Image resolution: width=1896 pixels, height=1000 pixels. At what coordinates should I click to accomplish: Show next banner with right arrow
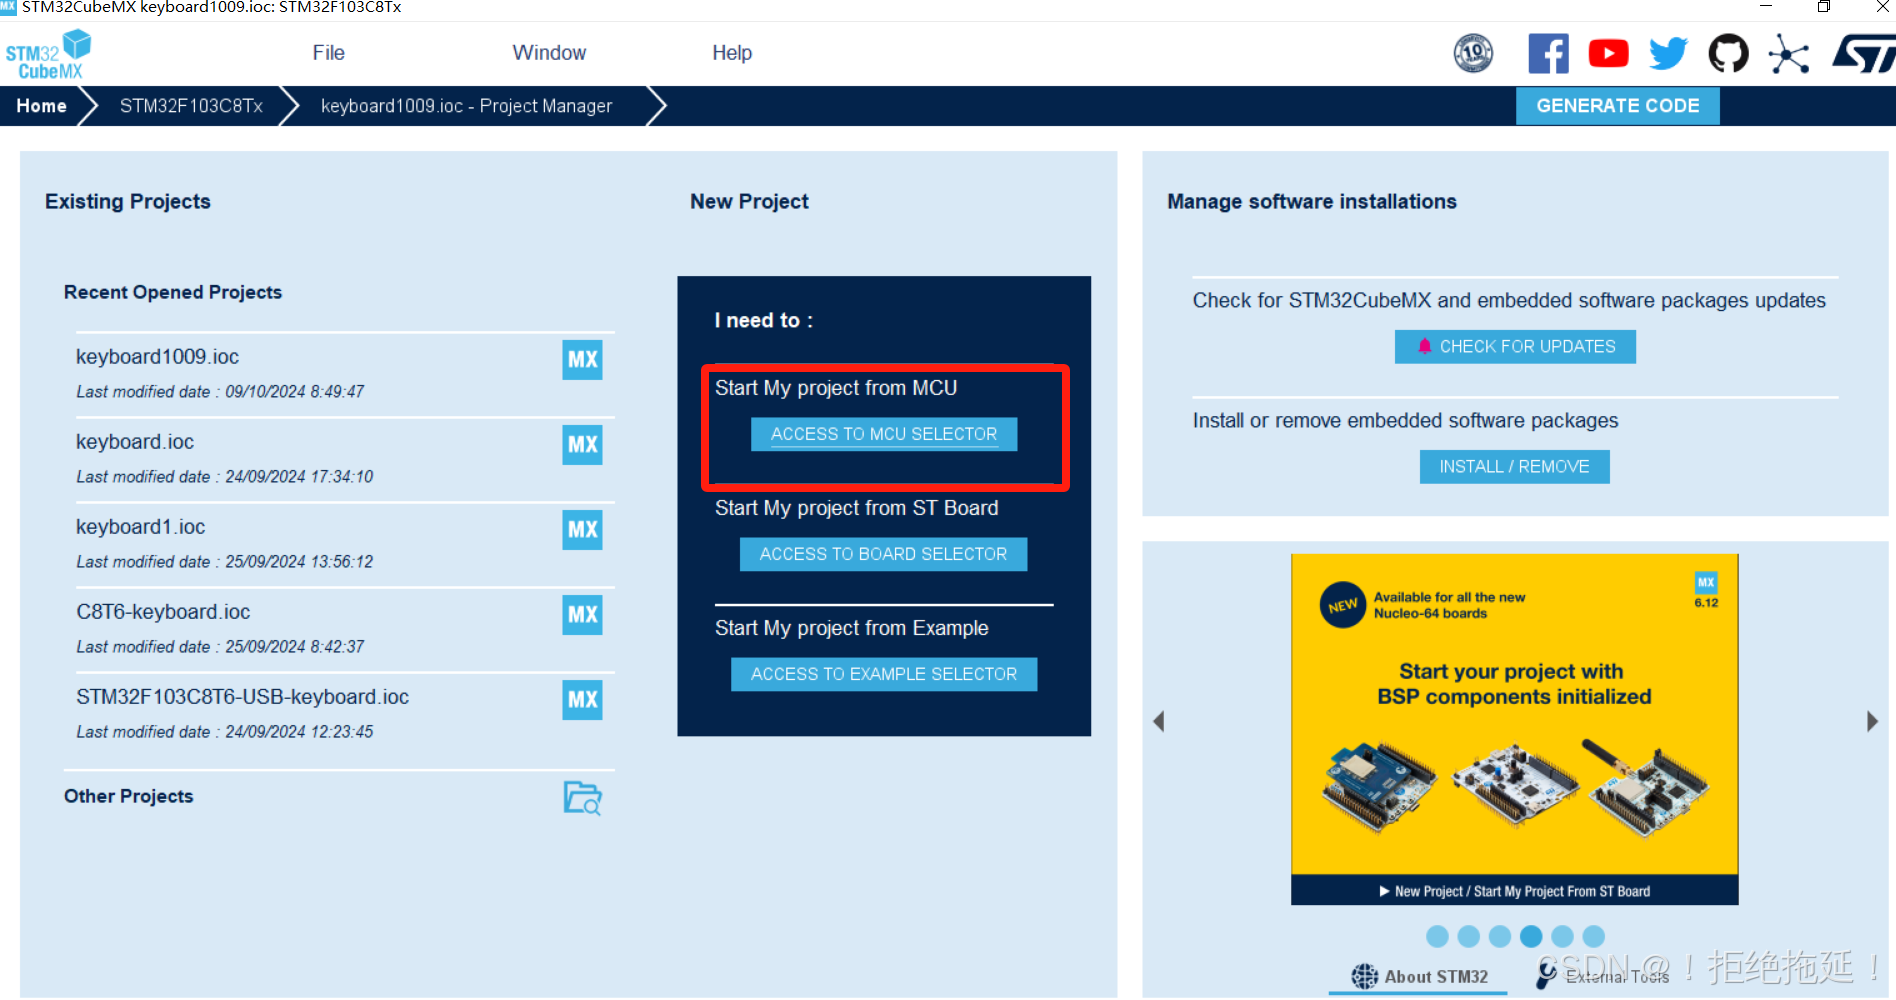click(x=1872, y=721)
